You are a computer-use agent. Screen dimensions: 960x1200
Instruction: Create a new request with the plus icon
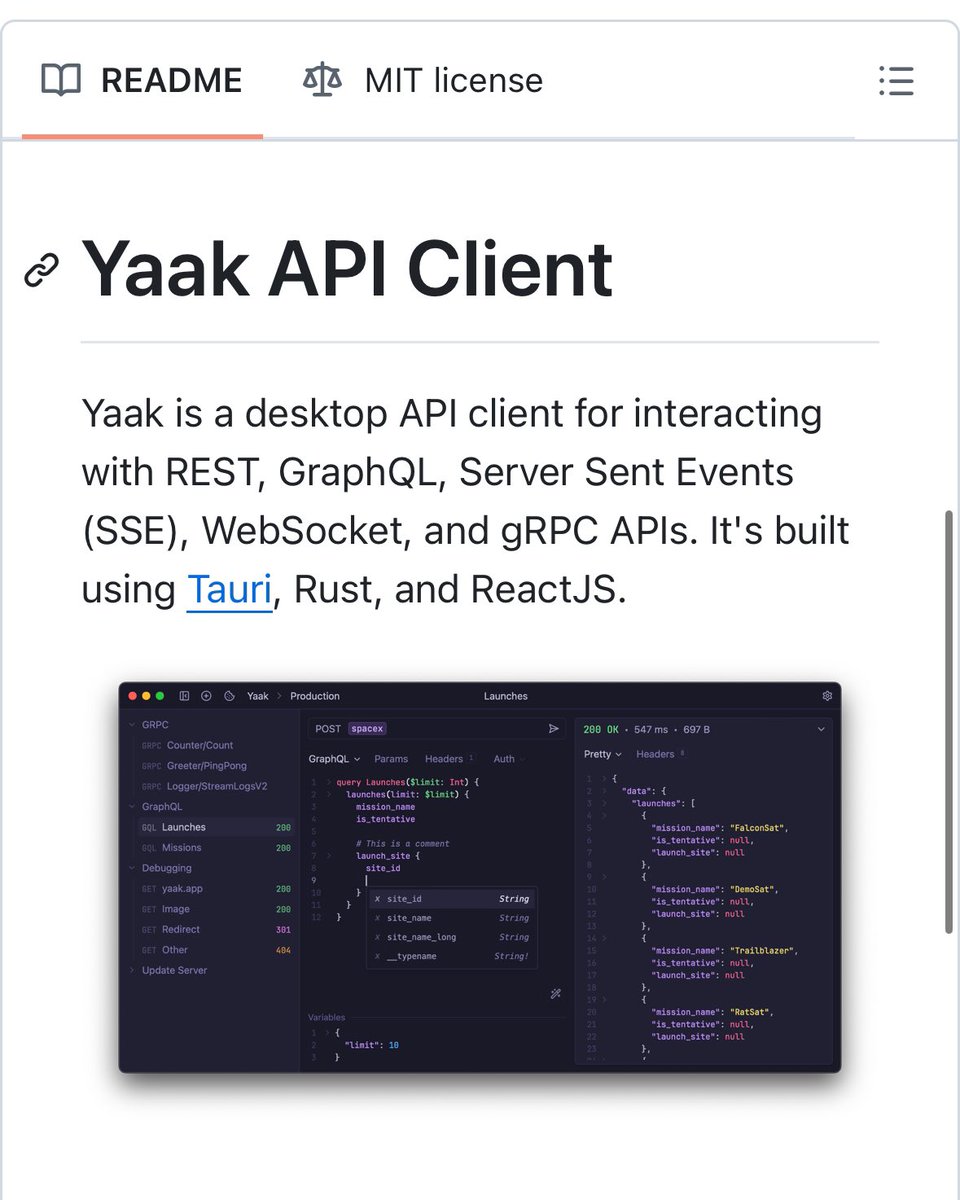click(x=206, y=695)
